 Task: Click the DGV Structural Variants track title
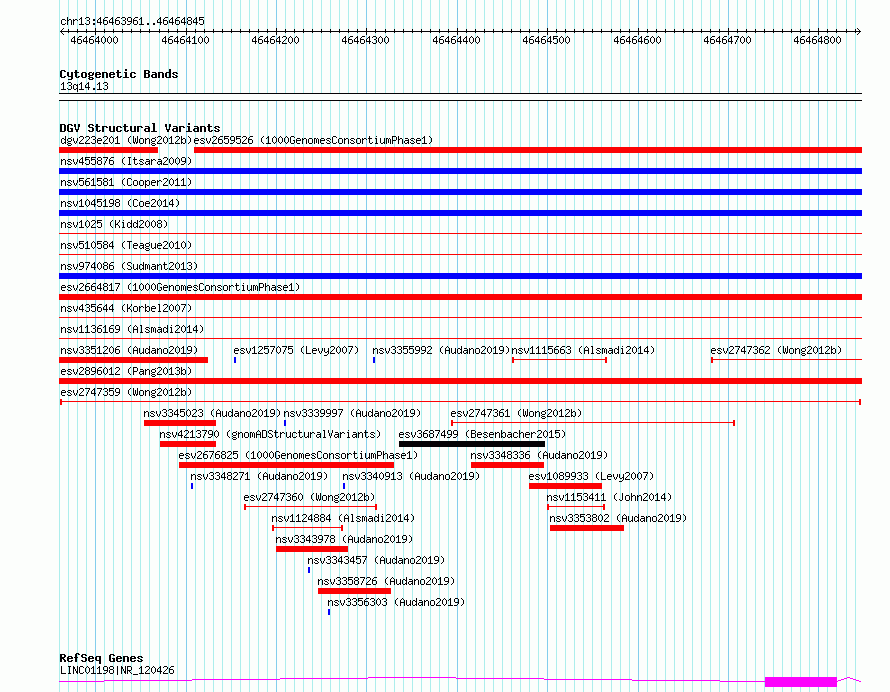[x=140, y=128]
